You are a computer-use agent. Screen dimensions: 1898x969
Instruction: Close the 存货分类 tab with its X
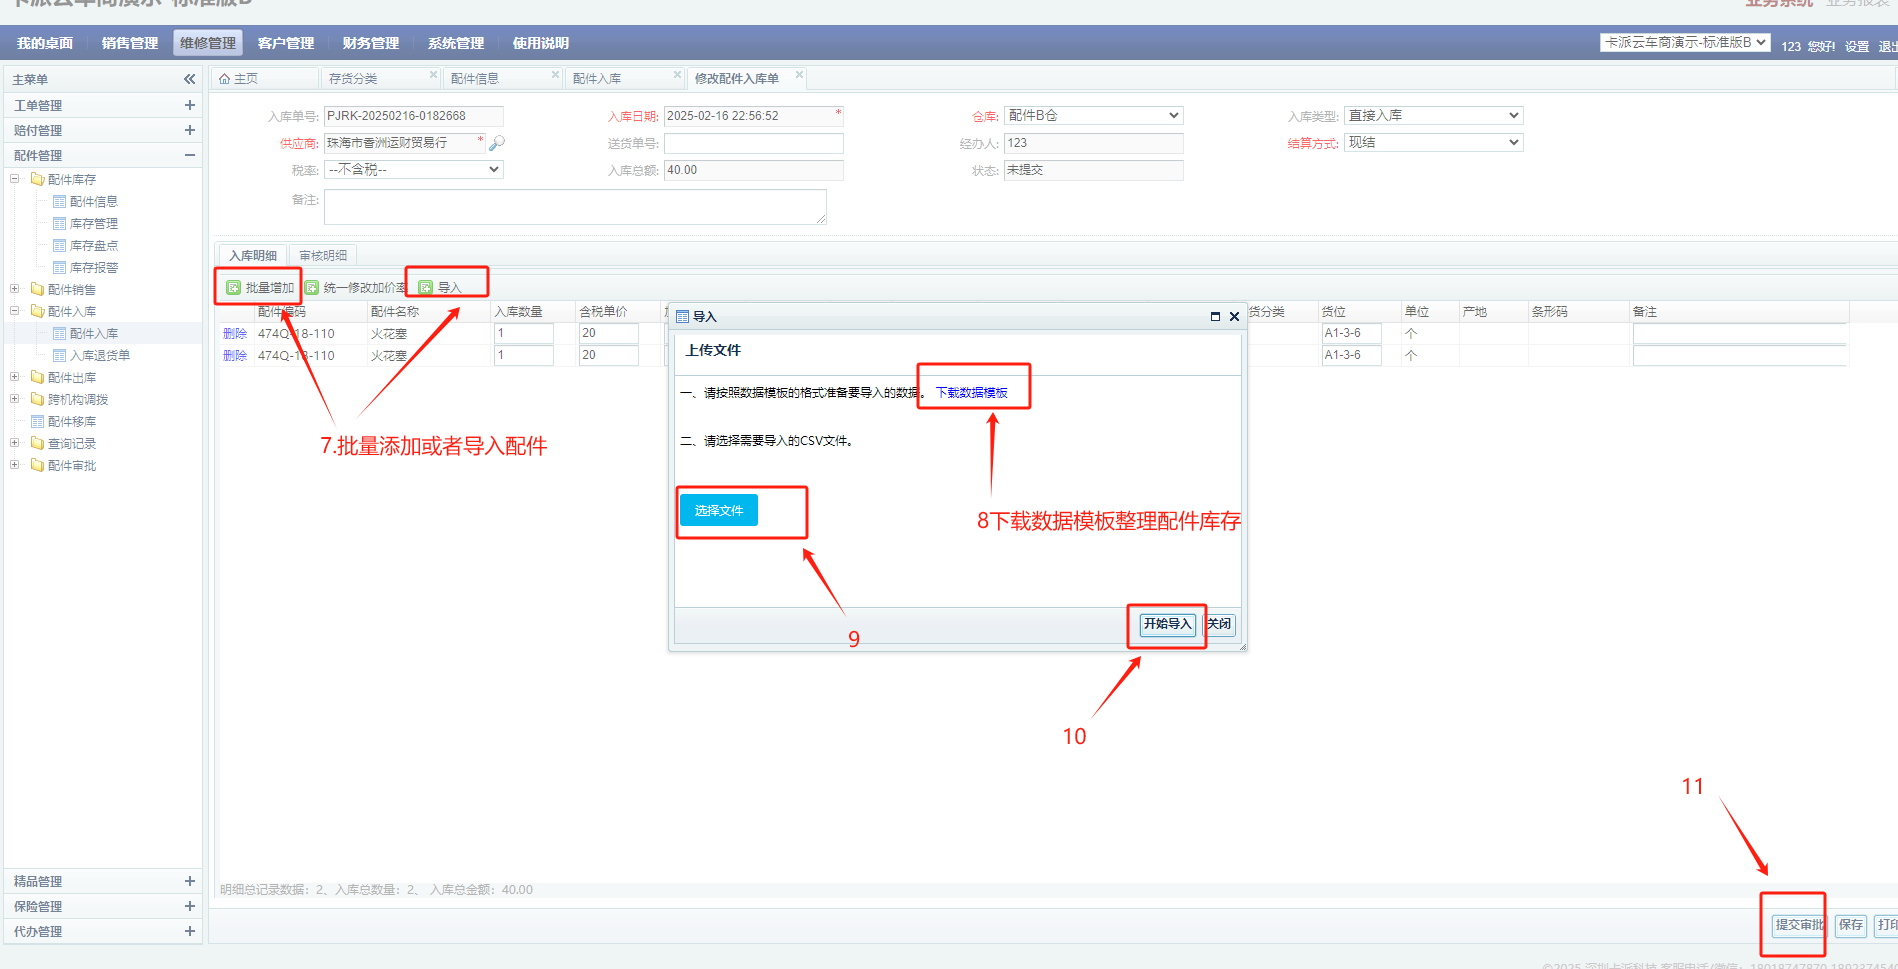point(433,75)
